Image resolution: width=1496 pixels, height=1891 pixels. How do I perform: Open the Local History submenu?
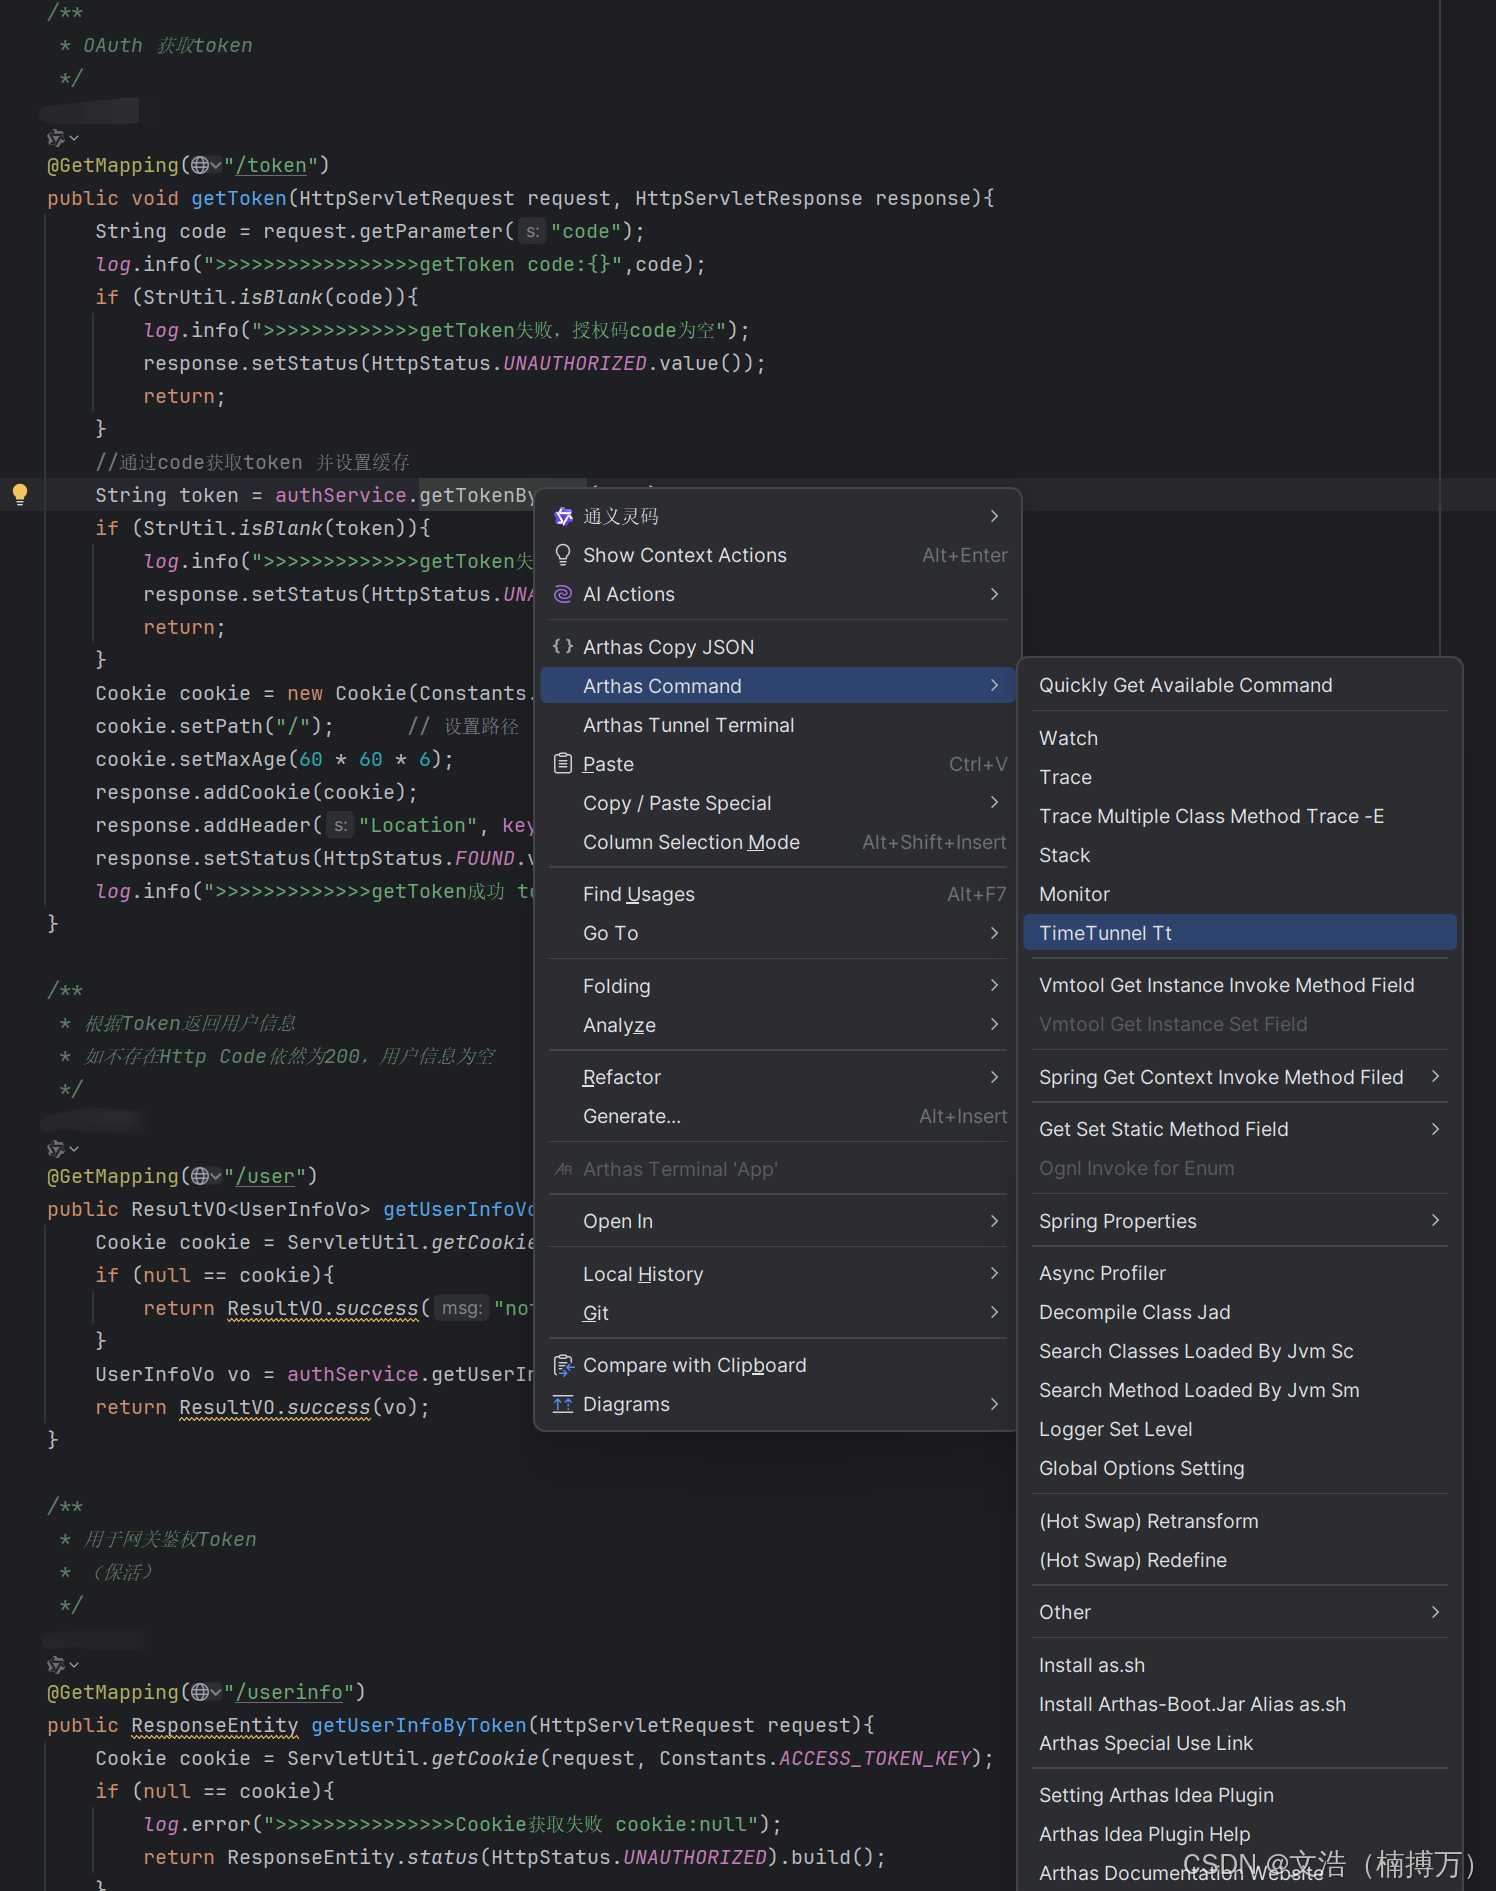point(778,1274)
